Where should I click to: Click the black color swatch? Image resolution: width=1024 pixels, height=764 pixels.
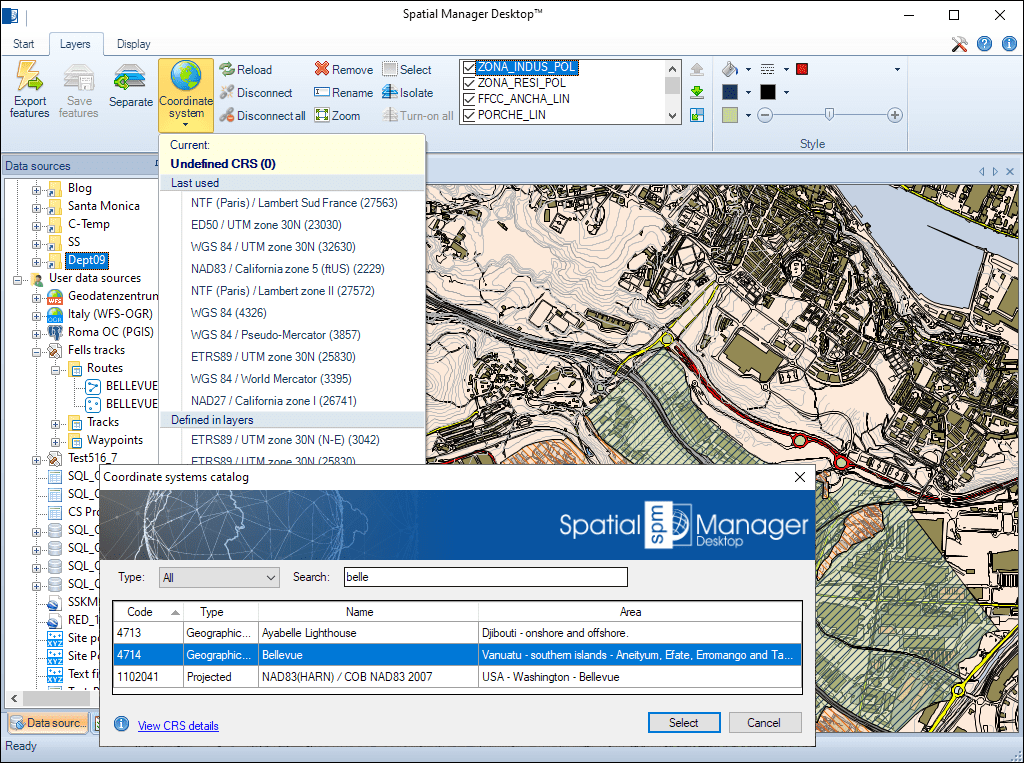coord(768,92)
